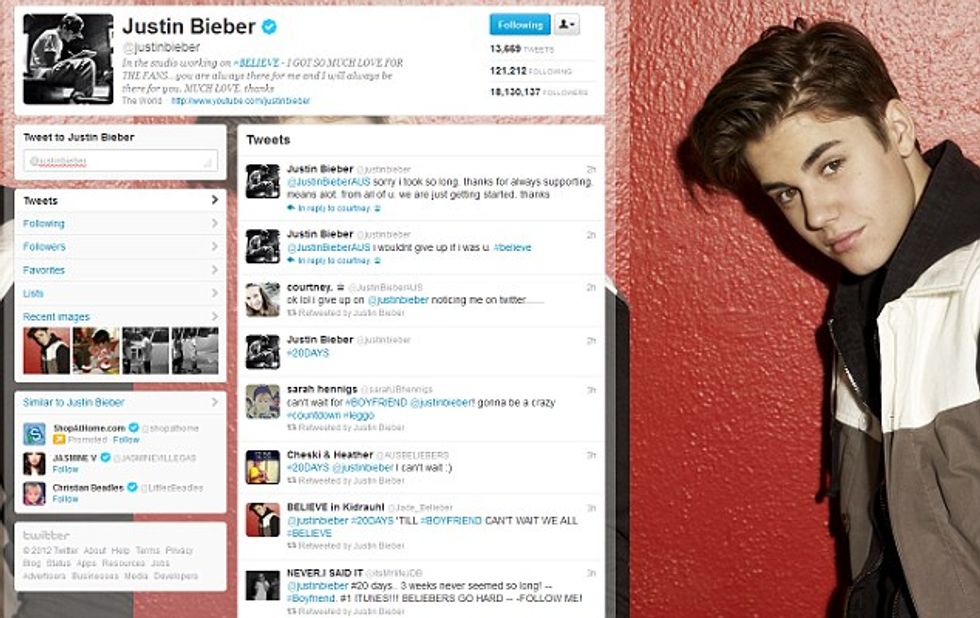This screenshot has height=618, width=980.
Task: Expand Favorites with its chevron arrow
Action: [214, 270]
